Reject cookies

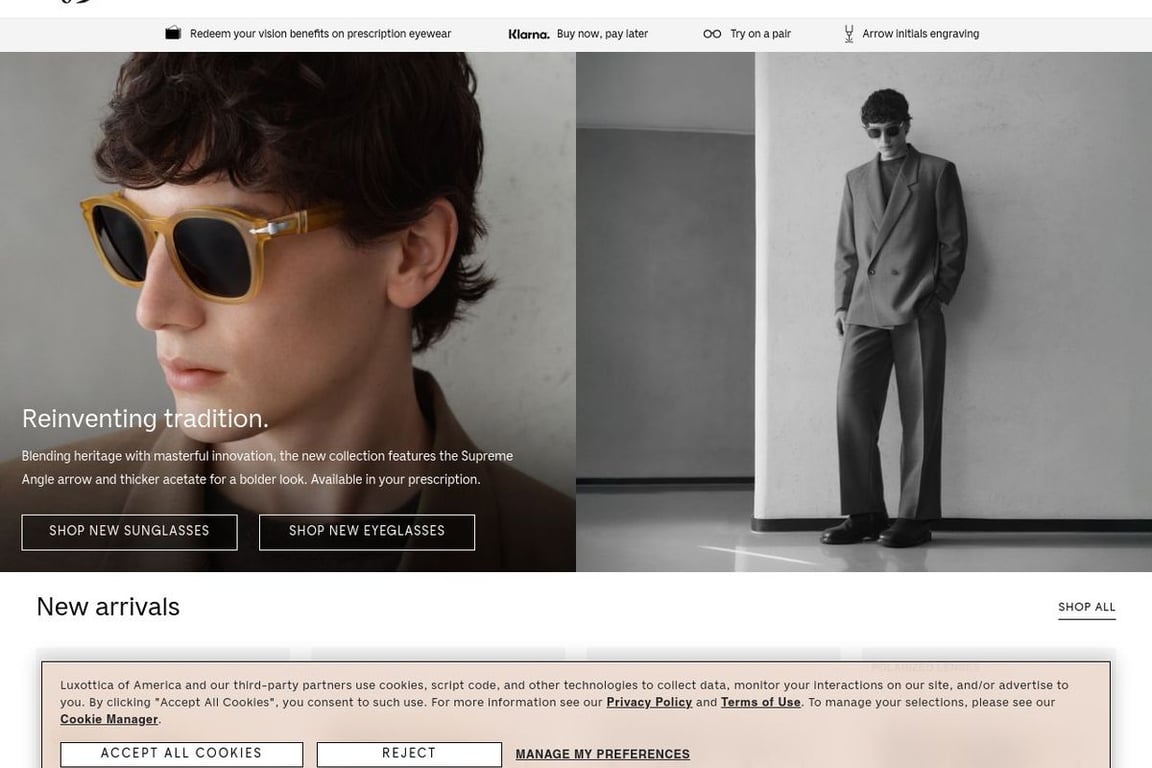coord(409,754)
